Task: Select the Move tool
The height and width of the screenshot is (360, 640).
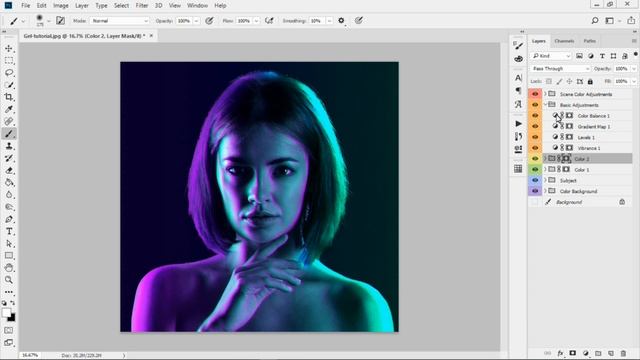Action: point(9,49)
